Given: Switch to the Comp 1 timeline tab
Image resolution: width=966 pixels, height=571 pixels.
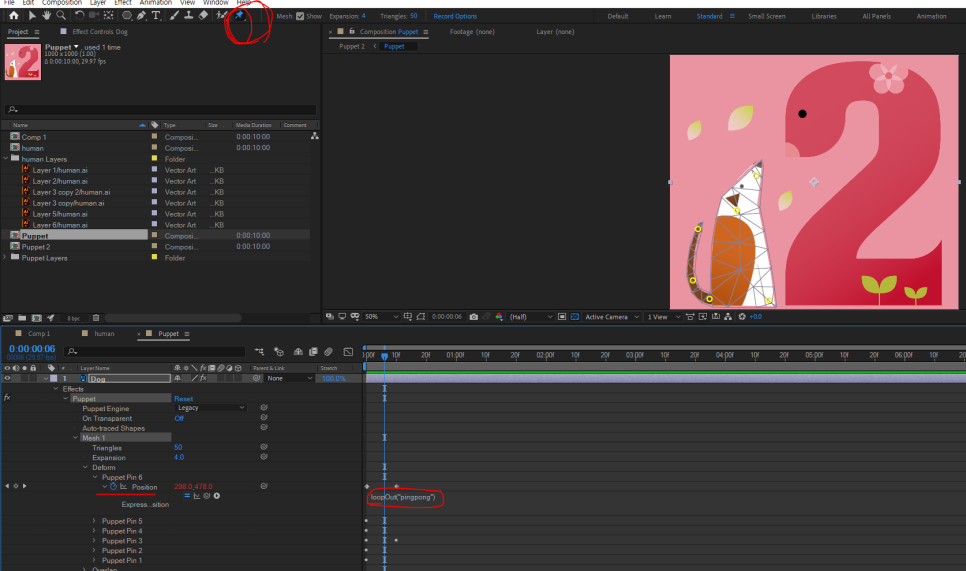Looking at the screenshot, I should [39, 334].
